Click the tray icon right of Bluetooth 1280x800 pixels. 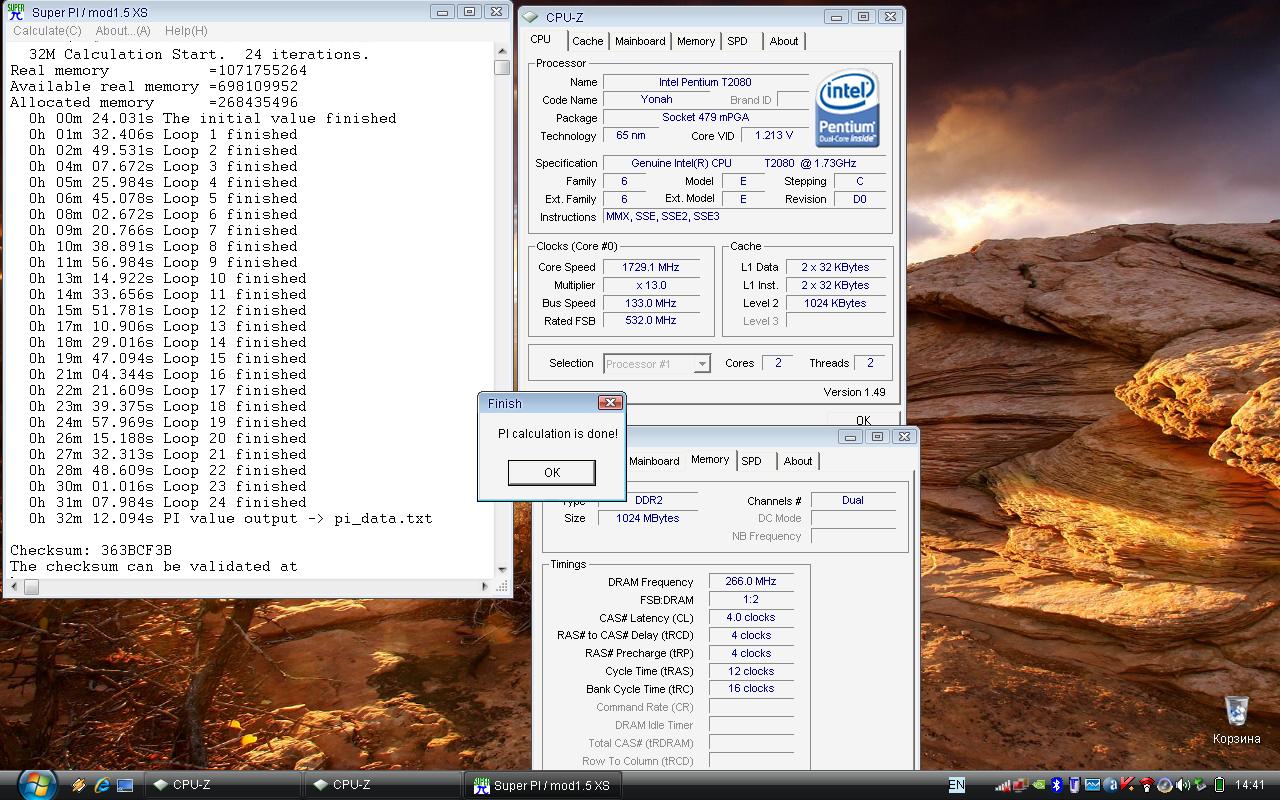pyautogui.click(x=1075, y=785)
